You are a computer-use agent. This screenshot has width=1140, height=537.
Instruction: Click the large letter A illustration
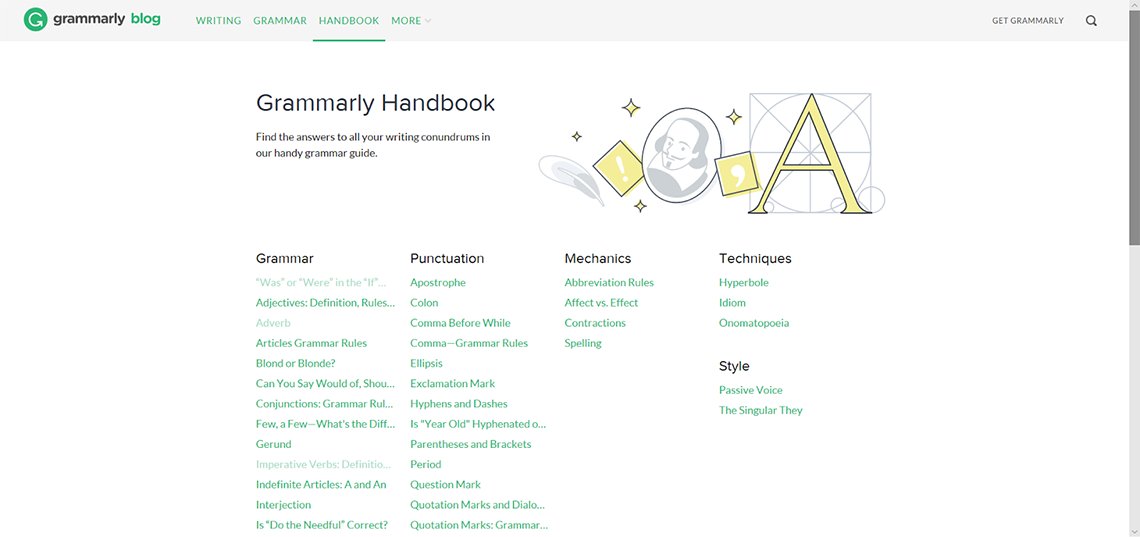810,155
